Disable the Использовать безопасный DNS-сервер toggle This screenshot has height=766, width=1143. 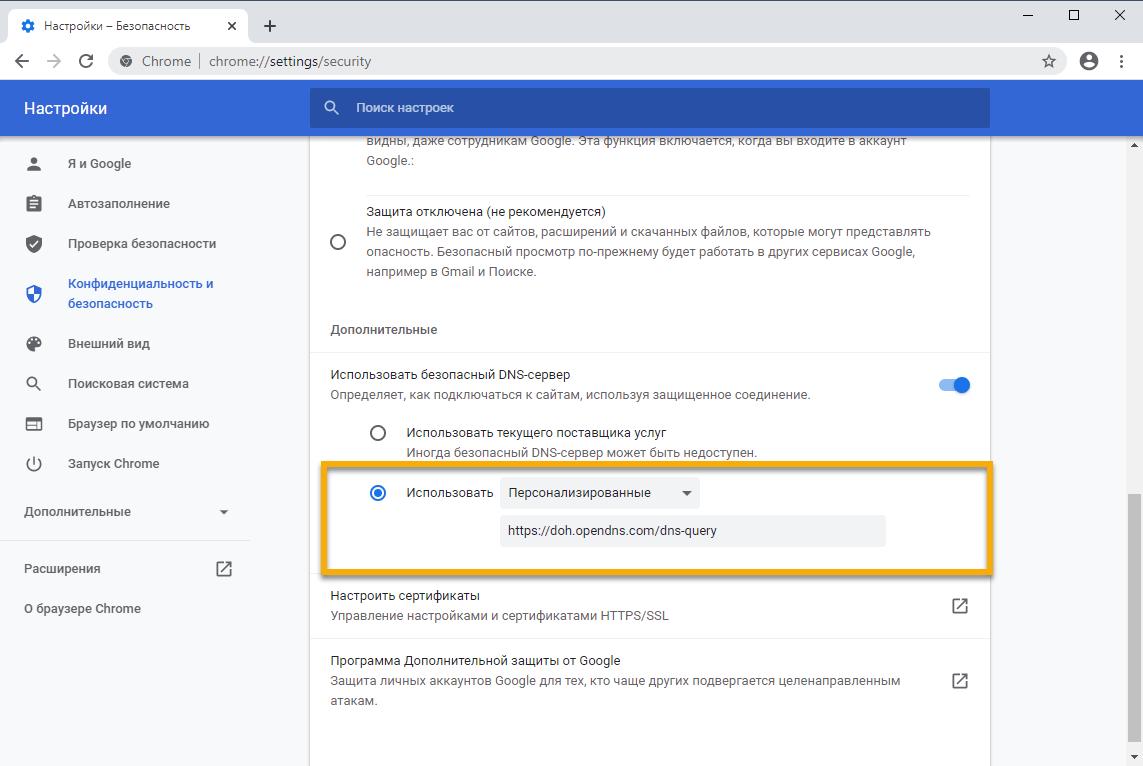954,384
